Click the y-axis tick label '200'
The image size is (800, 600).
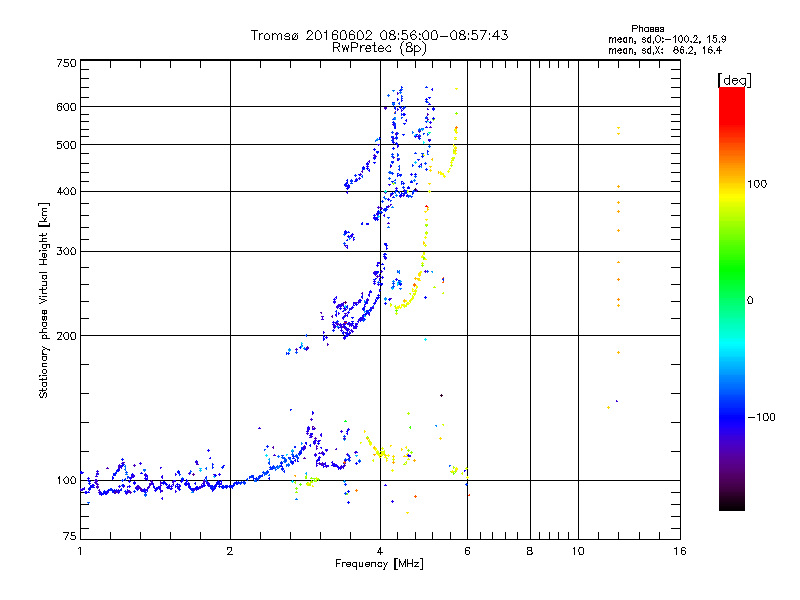pos(67,336)
